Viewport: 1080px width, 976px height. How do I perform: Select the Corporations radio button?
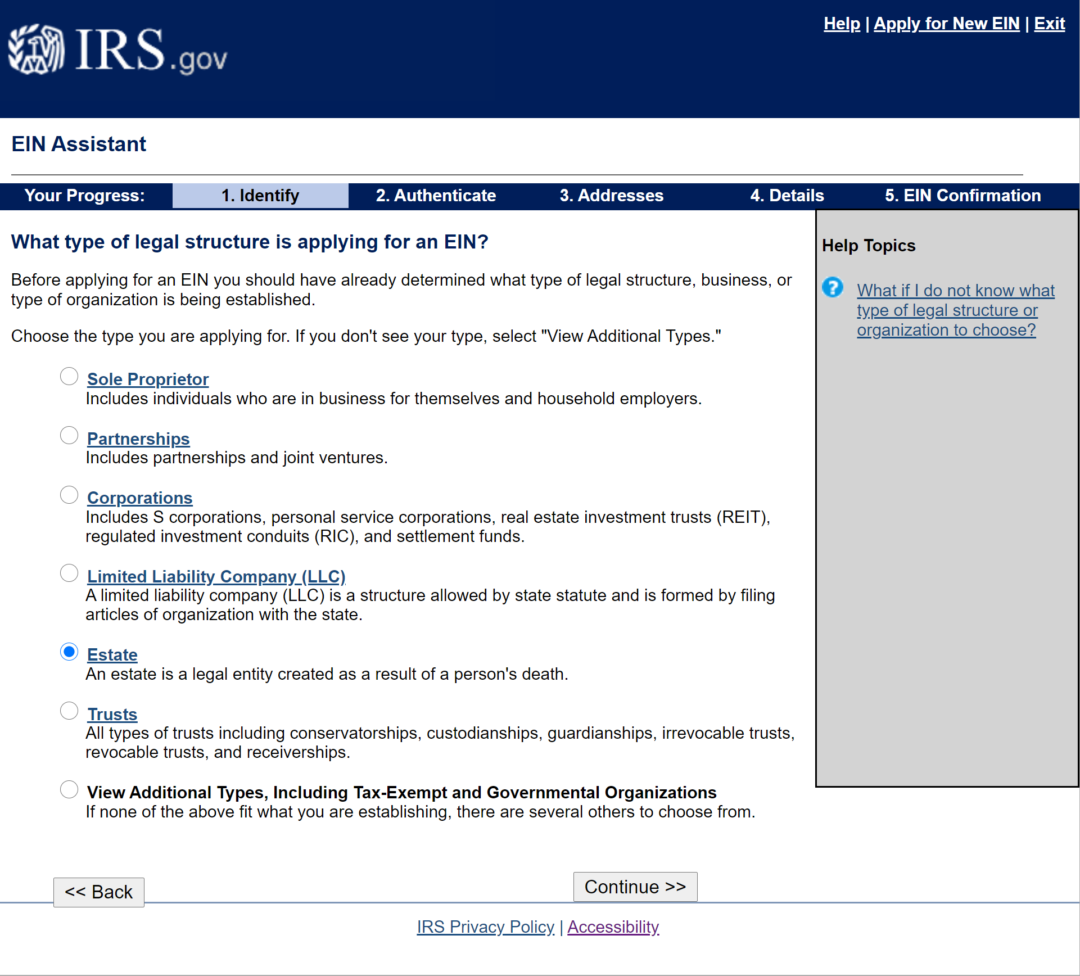[x=69, y=494]
